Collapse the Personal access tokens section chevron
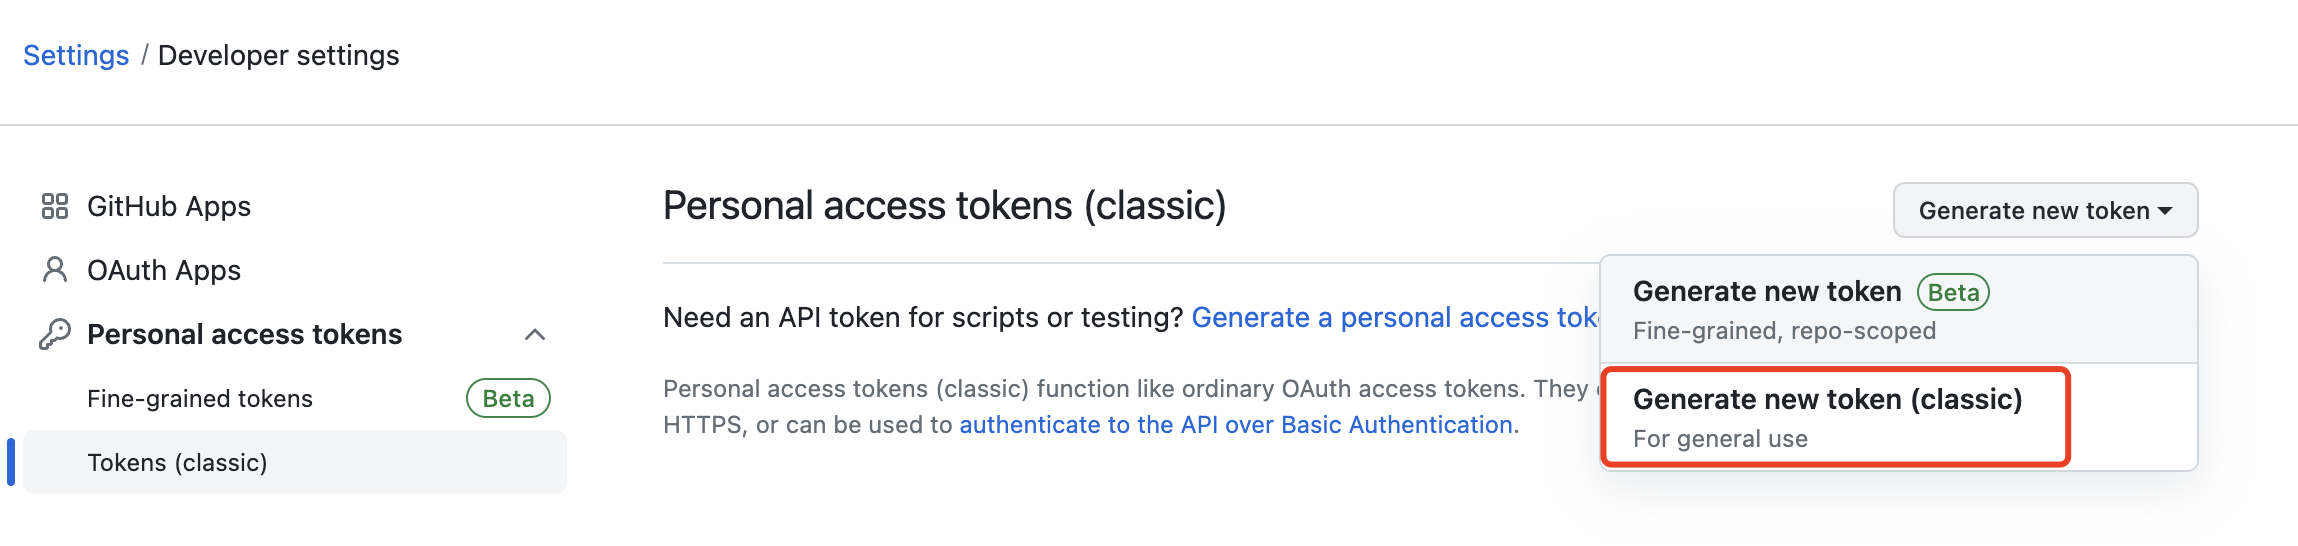This screenshot has width=2298, height=546. [535, 334]
